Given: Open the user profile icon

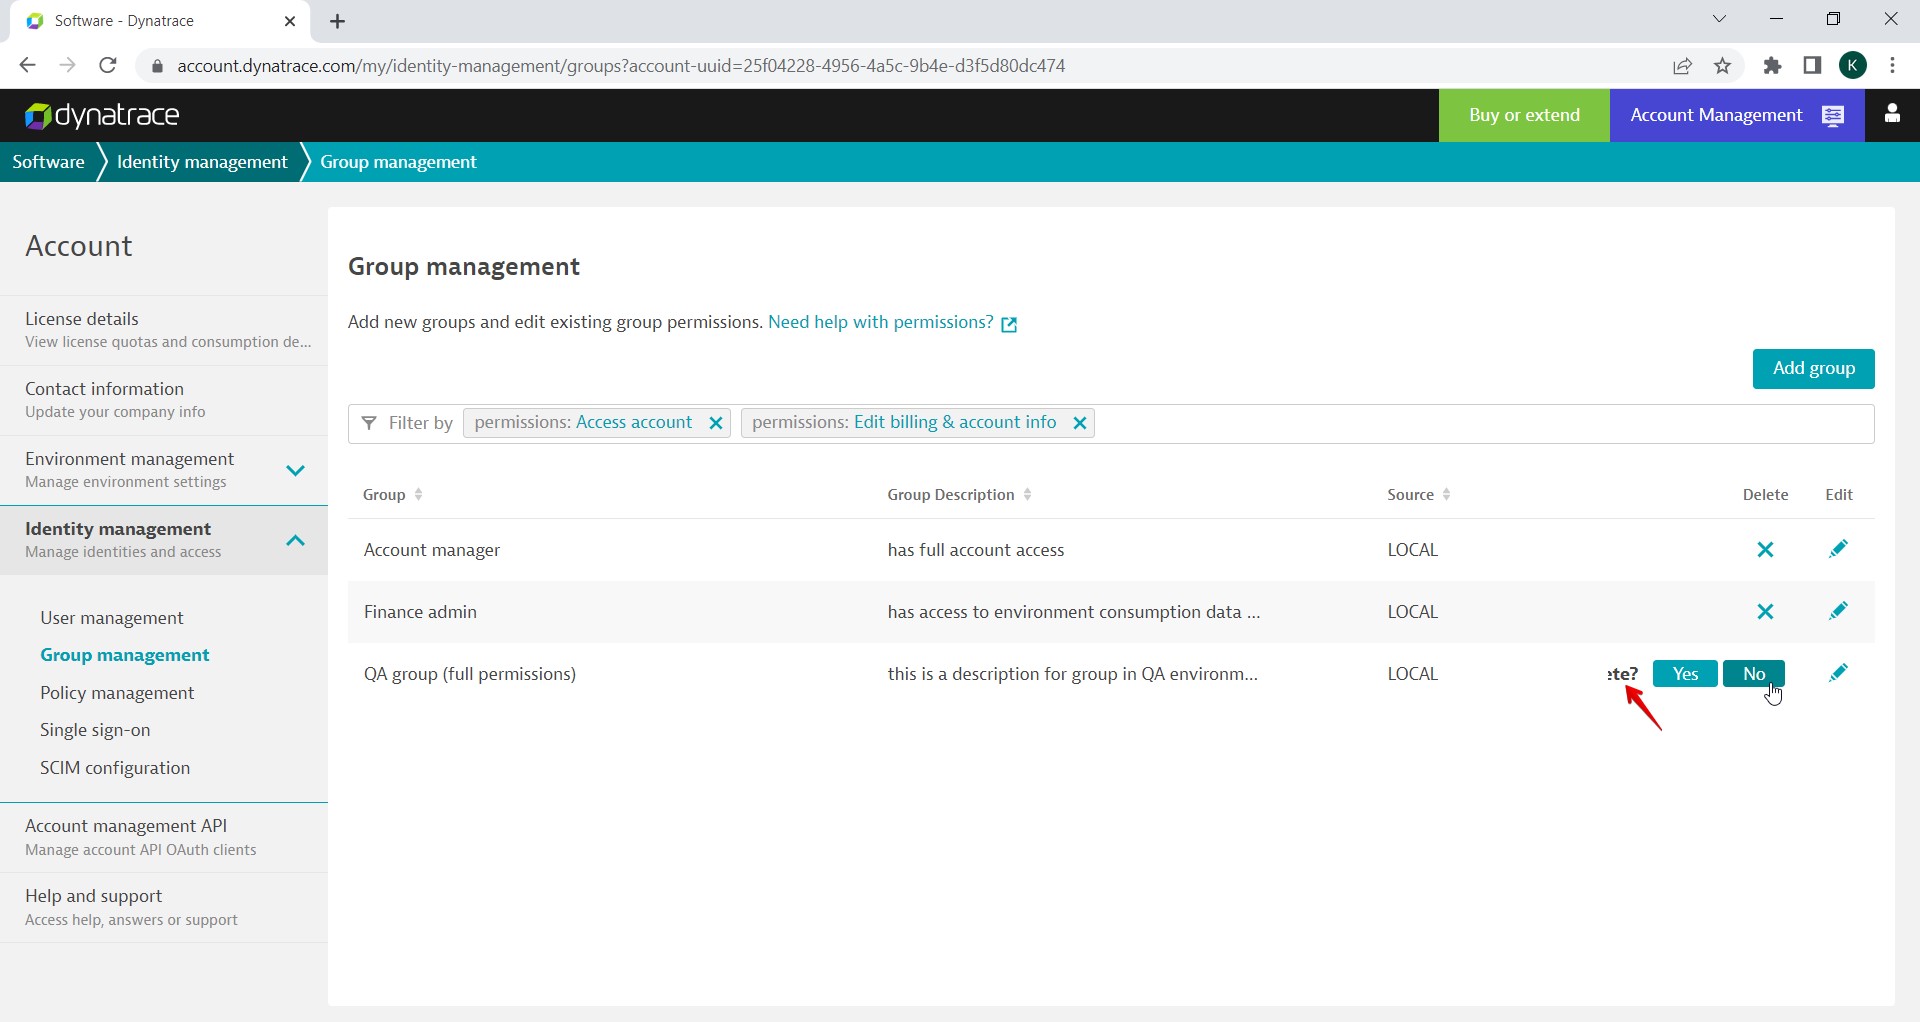Looking at the screenshot, I should [1892, 114].
